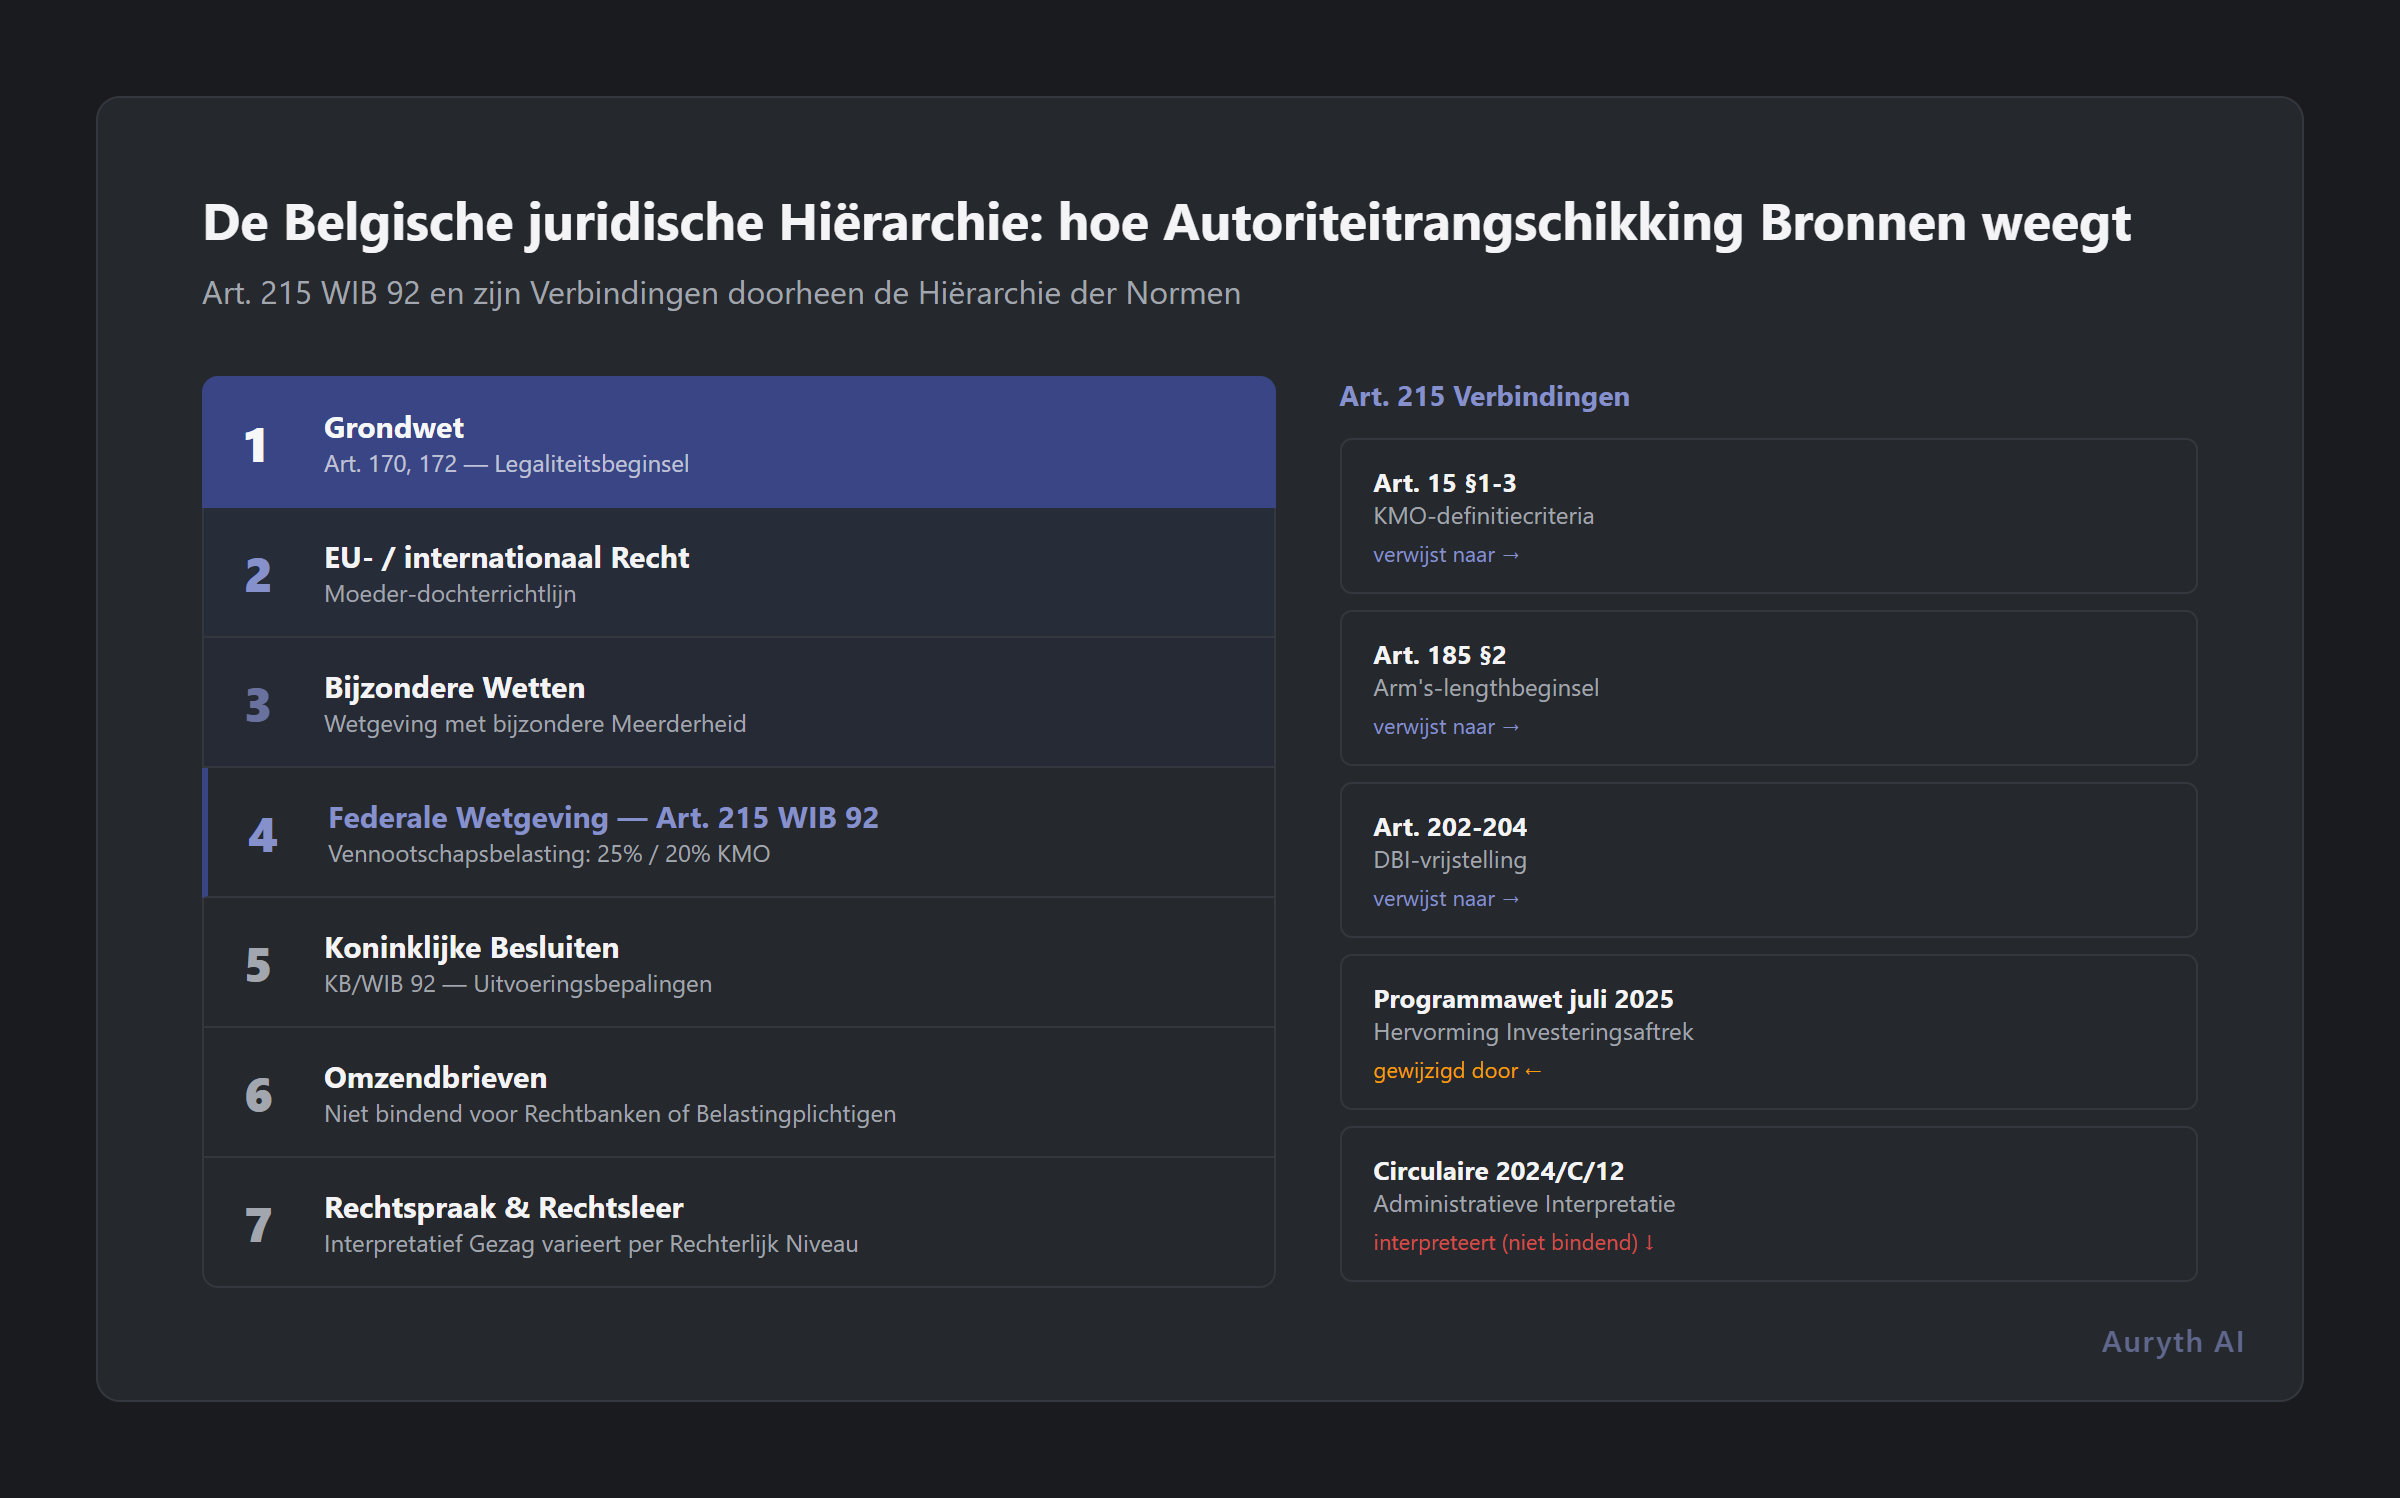Image resolution: width=2400 pixels, height=1498 pixels.
Task: Follow the verwijst naar link under Art. 202-204
Action: click(x=1445, y=899)
